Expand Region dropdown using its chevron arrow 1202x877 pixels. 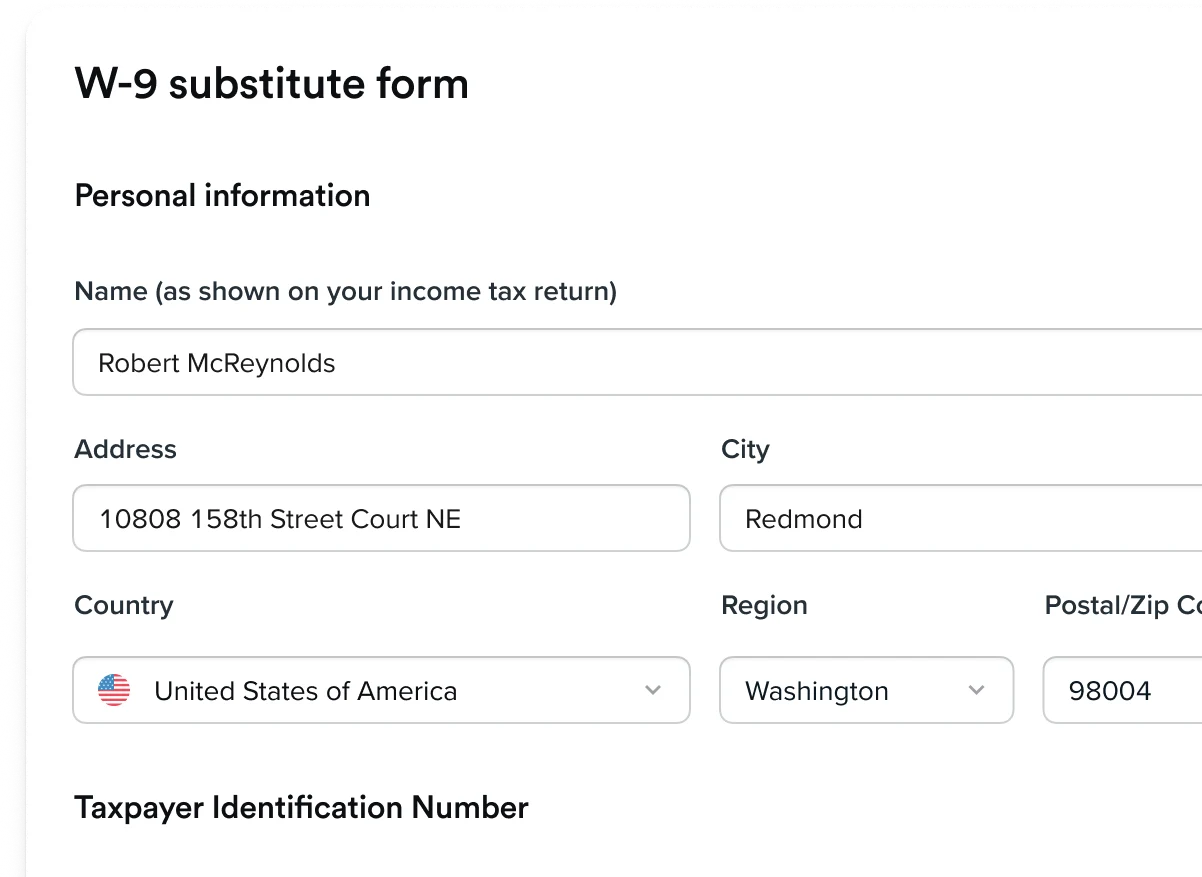point(977,690)
